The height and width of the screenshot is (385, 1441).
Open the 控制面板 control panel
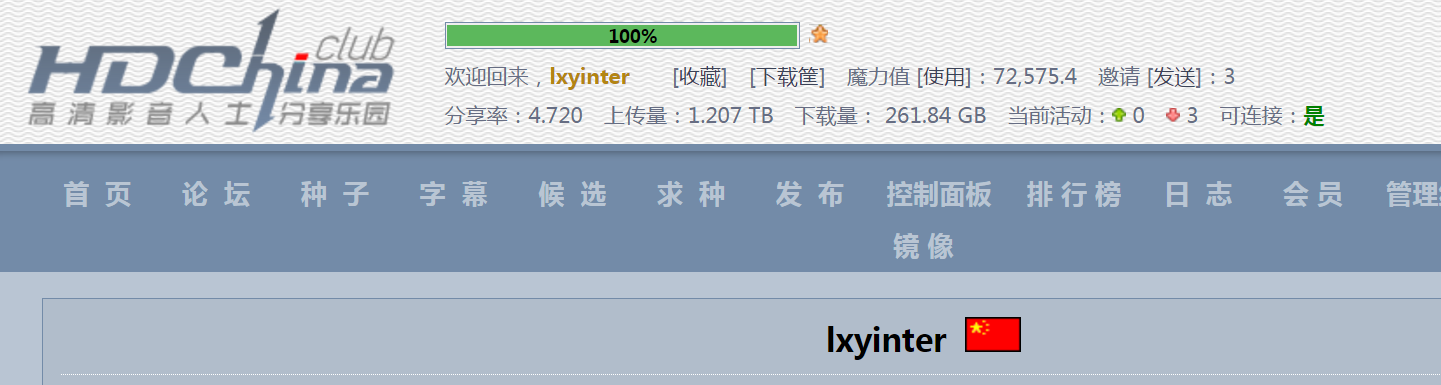pyautogui.click(x=939, y=194)
